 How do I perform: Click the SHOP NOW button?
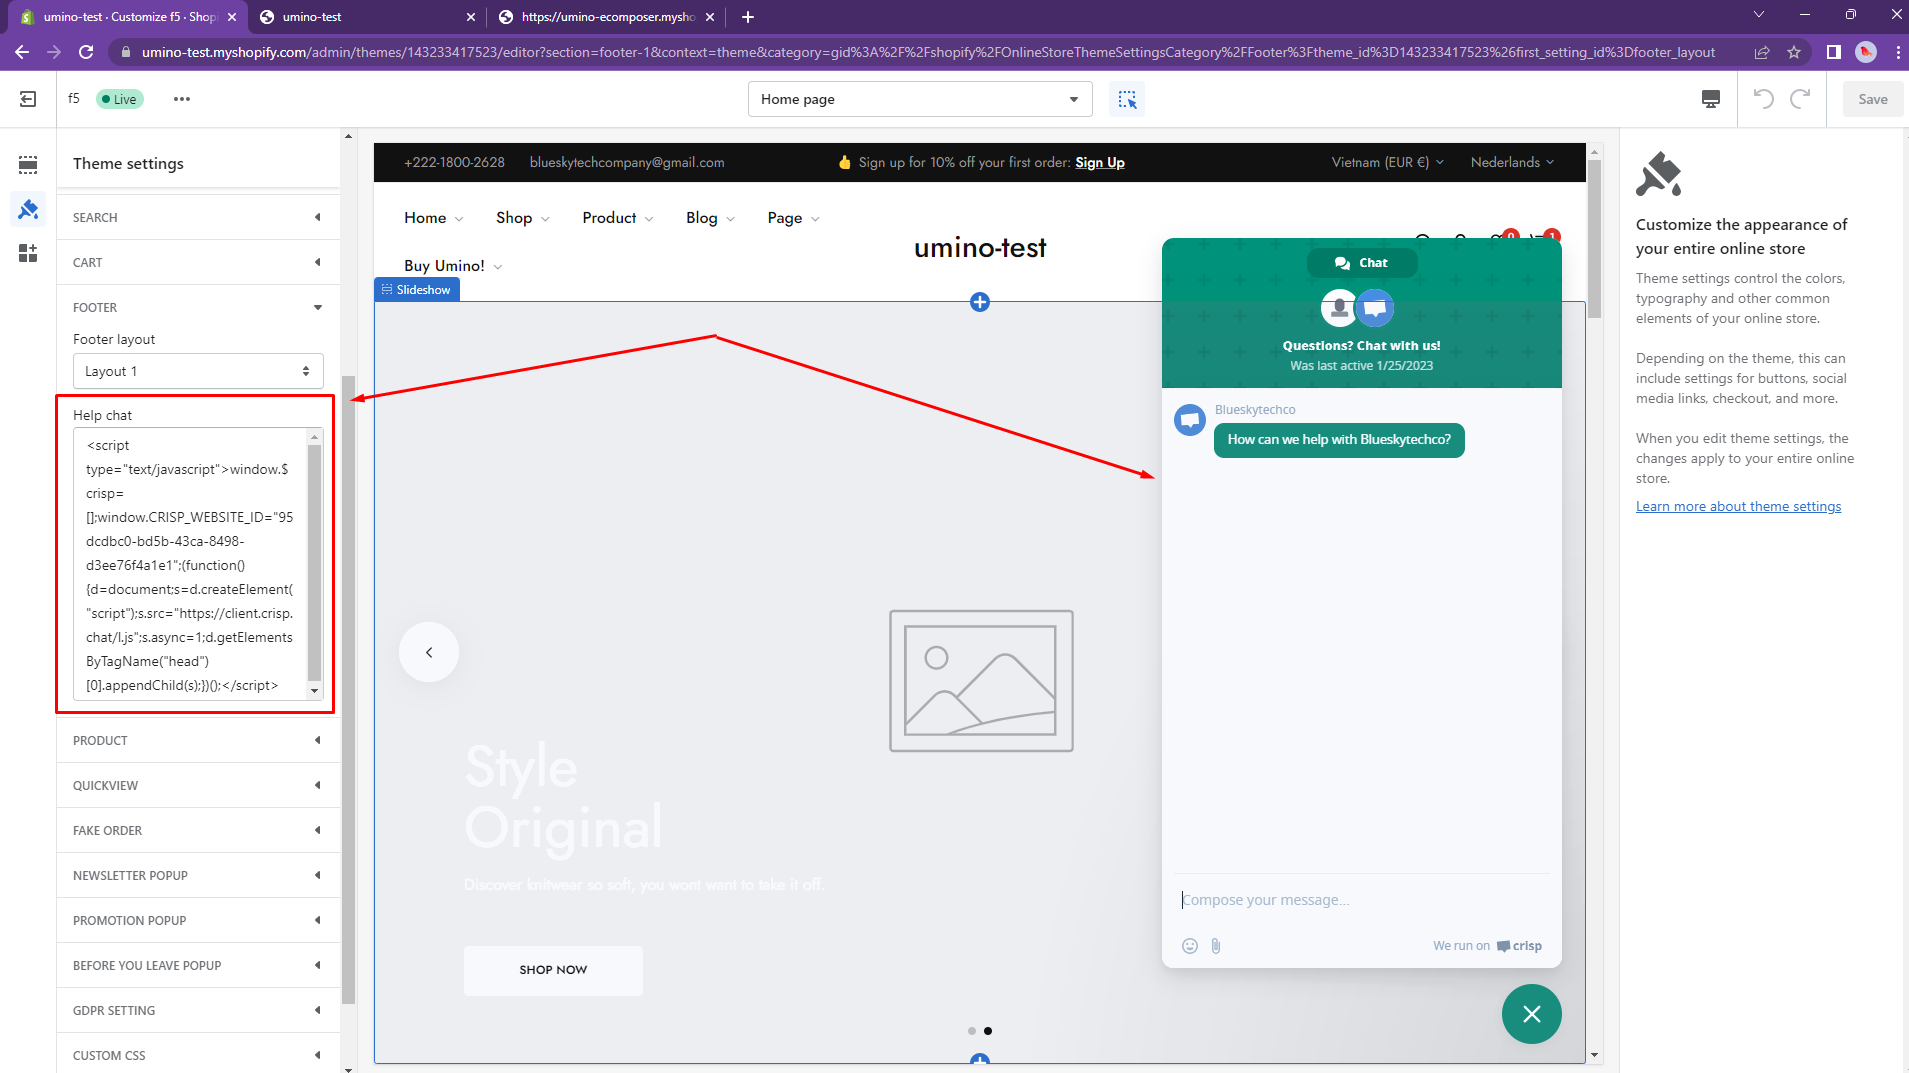pos(553,970)
